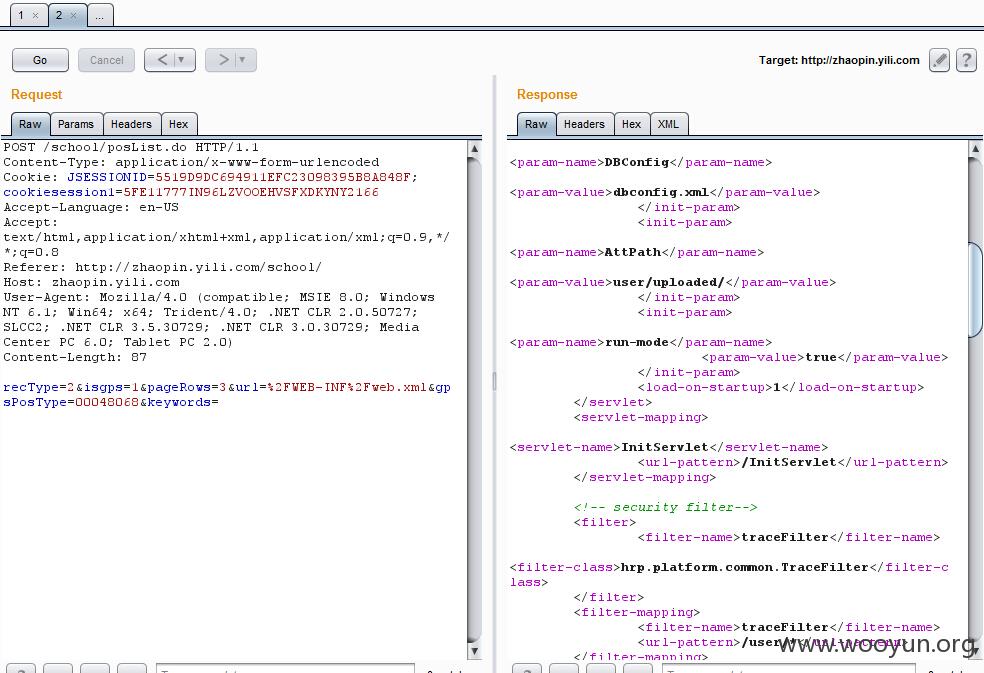
Task: Go forward to next request in history
Action: [x=223, y=60]
